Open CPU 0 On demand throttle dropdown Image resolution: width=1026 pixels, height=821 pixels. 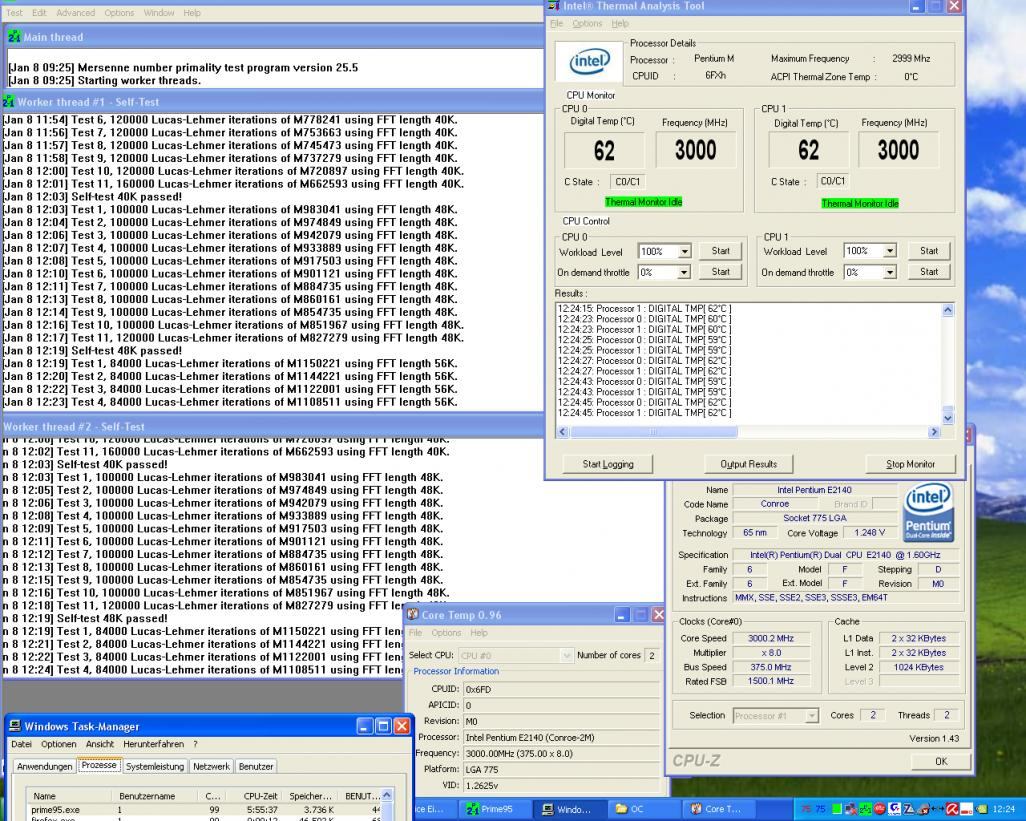pyautogui.click(x=684, y=272)
